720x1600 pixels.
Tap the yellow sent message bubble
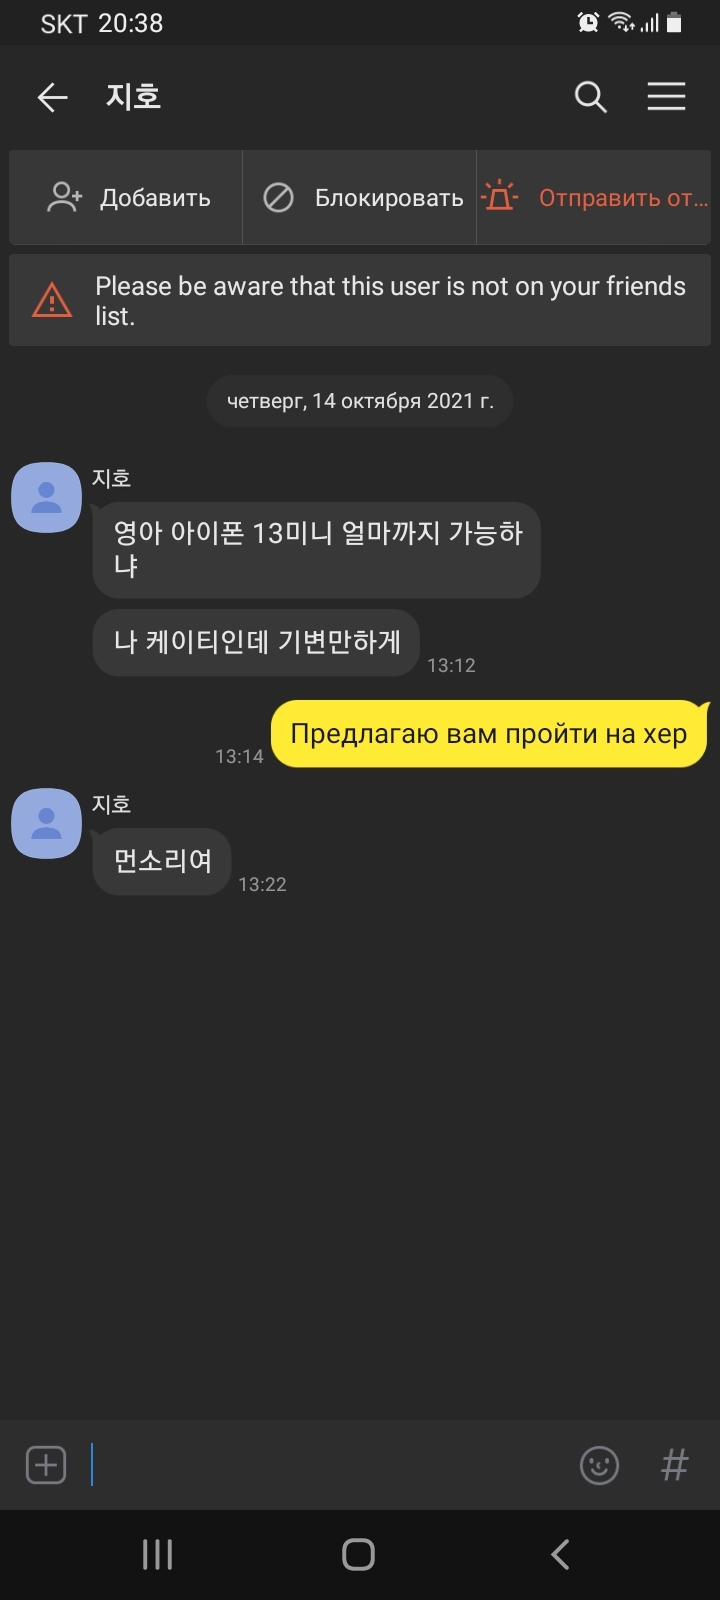click(x=489, y=734)
